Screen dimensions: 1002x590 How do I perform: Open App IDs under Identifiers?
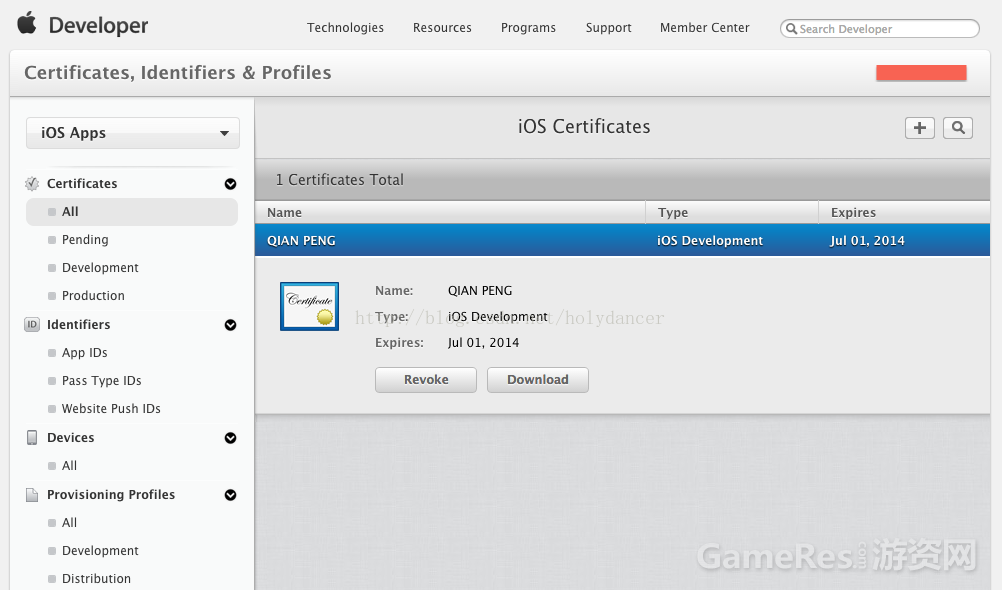click(x=84, y=353)
